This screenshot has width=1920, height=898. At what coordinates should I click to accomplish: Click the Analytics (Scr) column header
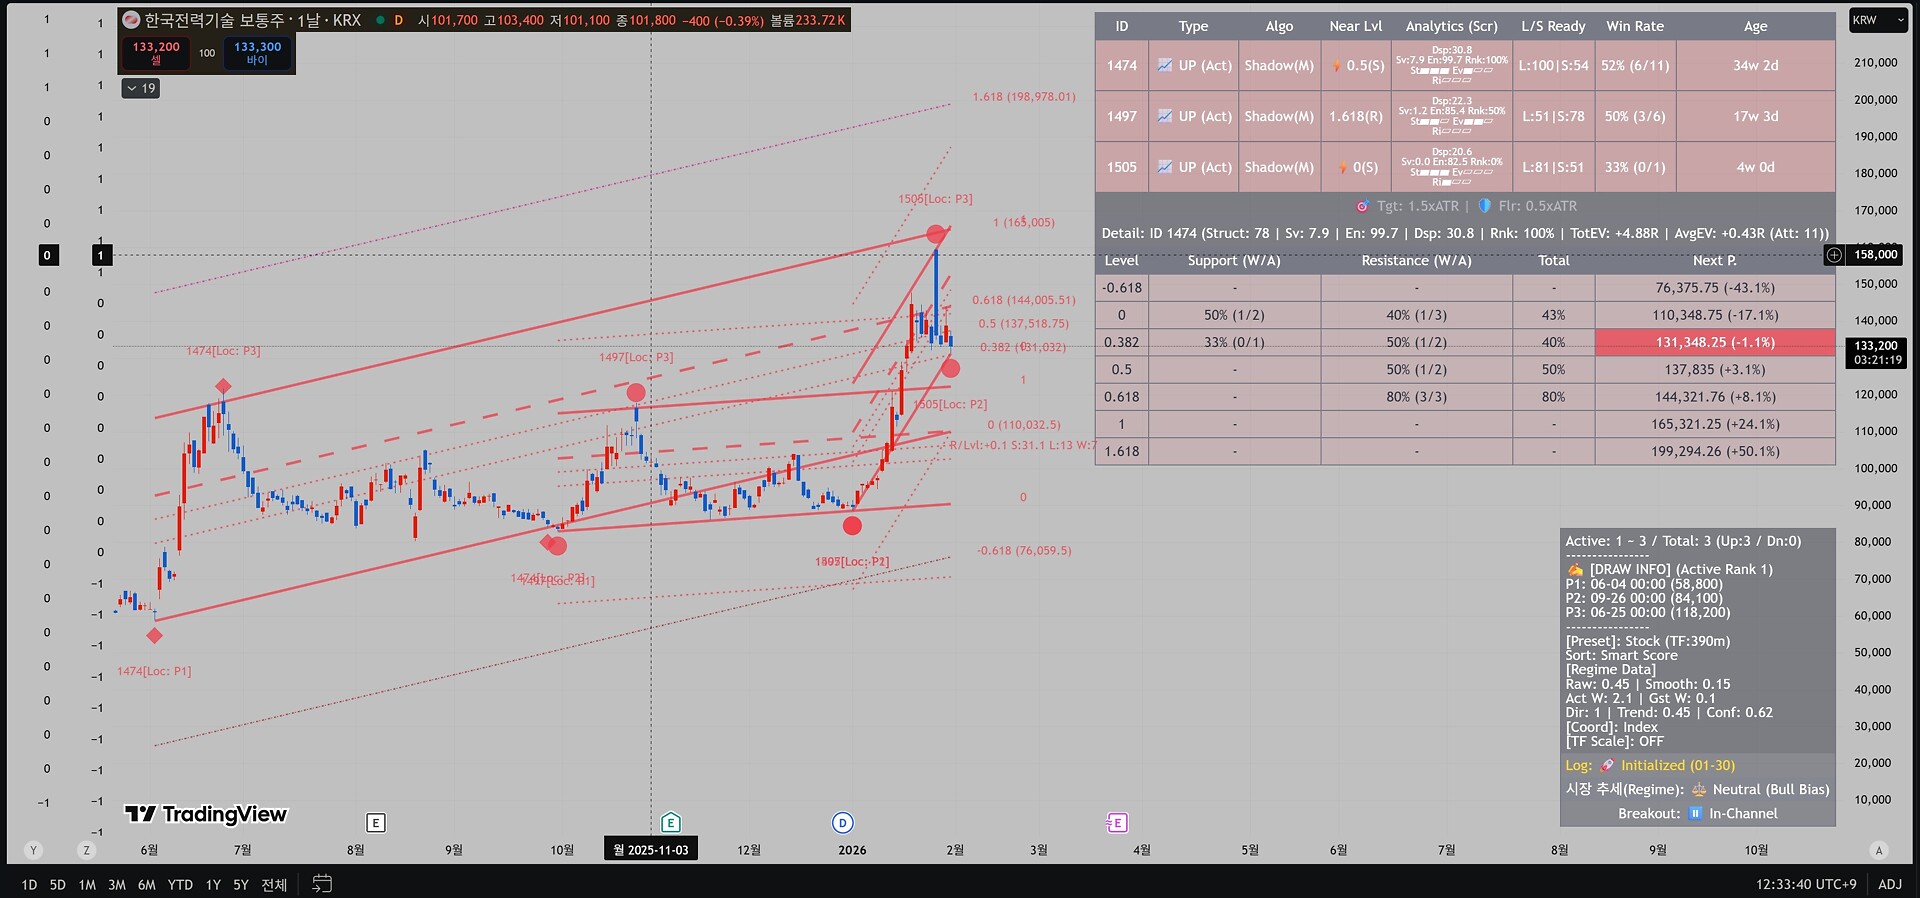click(x=1451, y=26)
